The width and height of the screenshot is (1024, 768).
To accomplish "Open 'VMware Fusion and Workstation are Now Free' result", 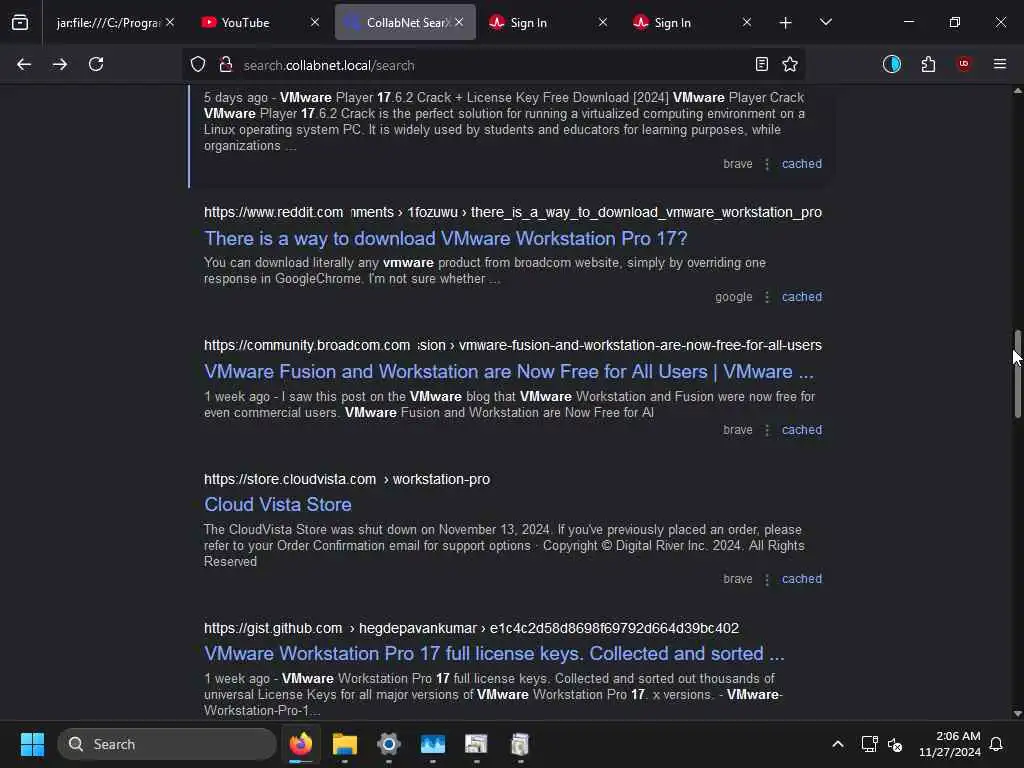I will tap(509, 372).
